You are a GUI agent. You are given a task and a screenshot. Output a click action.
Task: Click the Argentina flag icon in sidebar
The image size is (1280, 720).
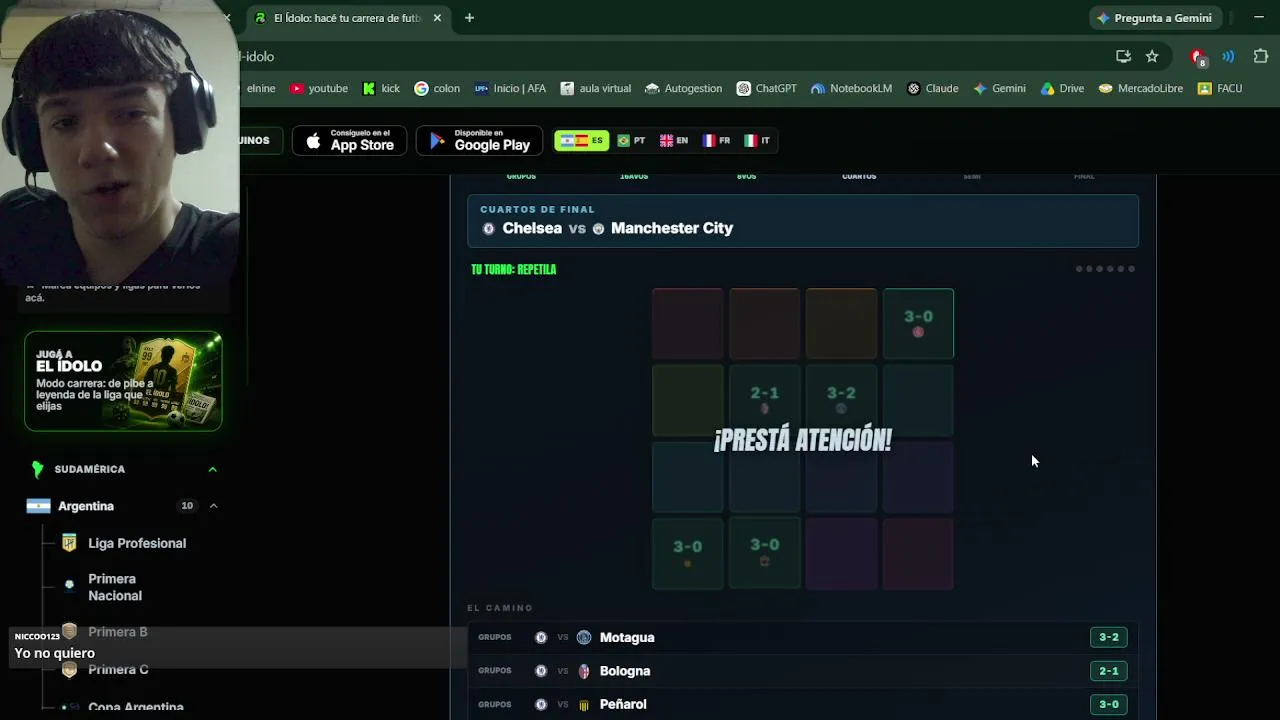click(x=38, y=506)
